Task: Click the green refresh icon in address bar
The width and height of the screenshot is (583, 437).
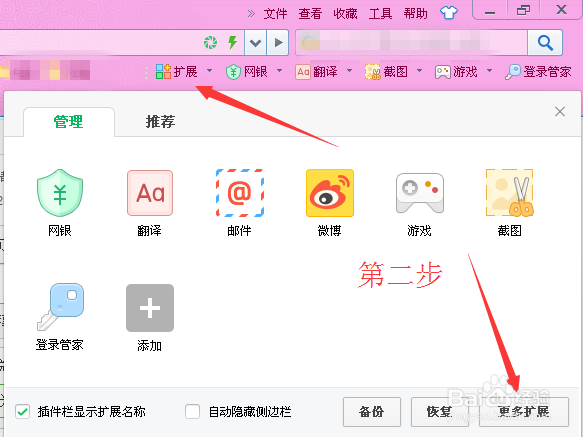Action: point(210,42)
